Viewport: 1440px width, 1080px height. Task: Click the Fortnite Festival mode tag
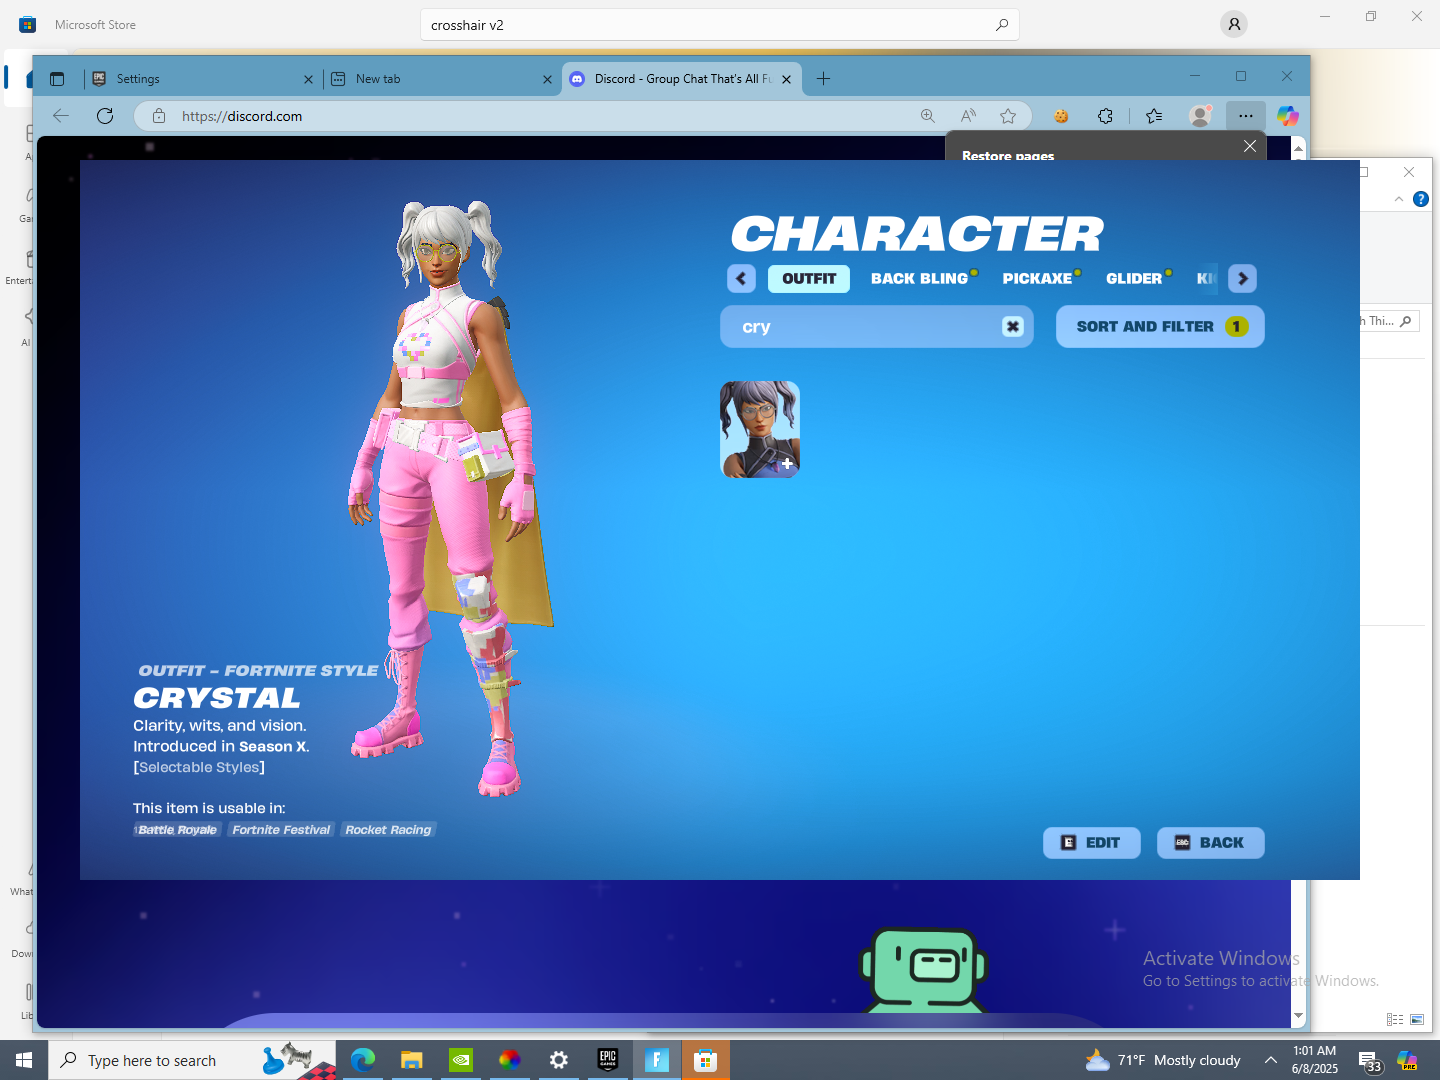click(x=281, y=830)
